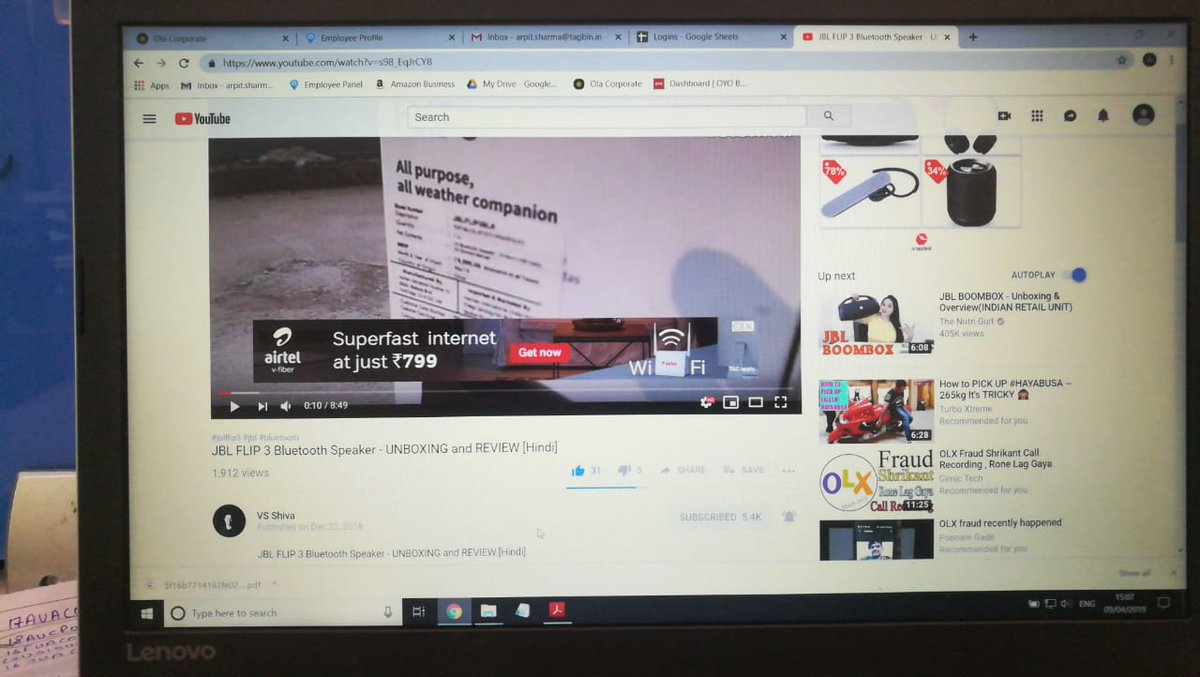
Task: Open the Ola Corporate bookmark
Action: (608, 84)
